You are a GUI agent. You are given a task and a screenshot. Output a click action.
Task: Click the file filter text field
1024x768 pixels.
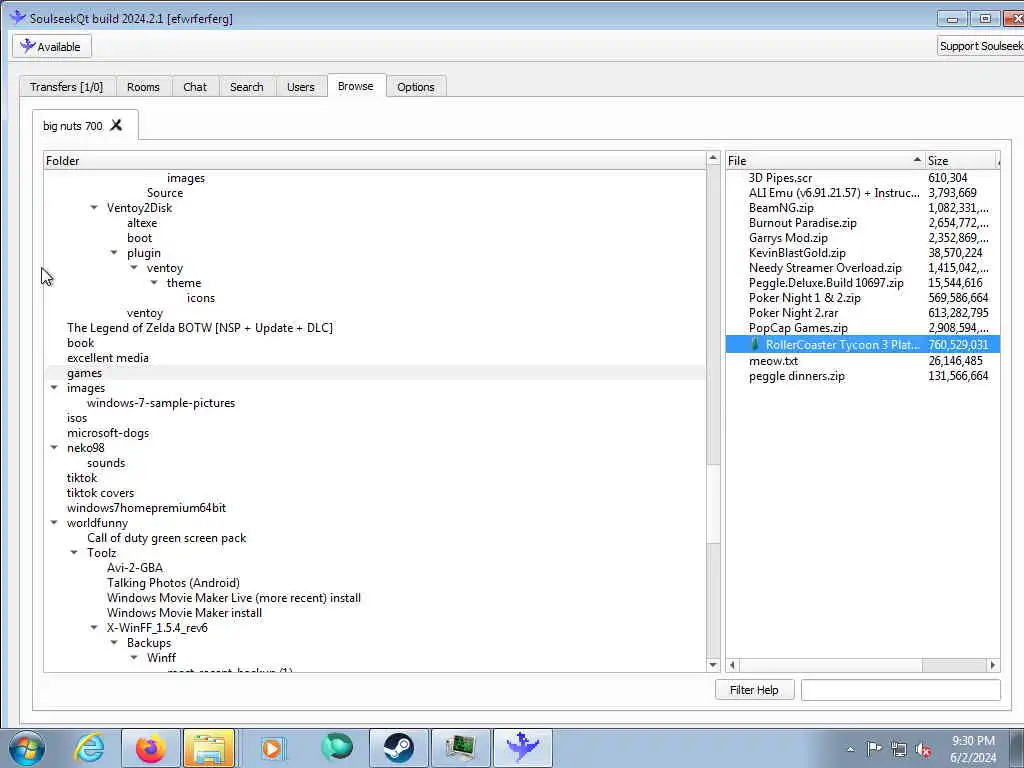[901, 690]
